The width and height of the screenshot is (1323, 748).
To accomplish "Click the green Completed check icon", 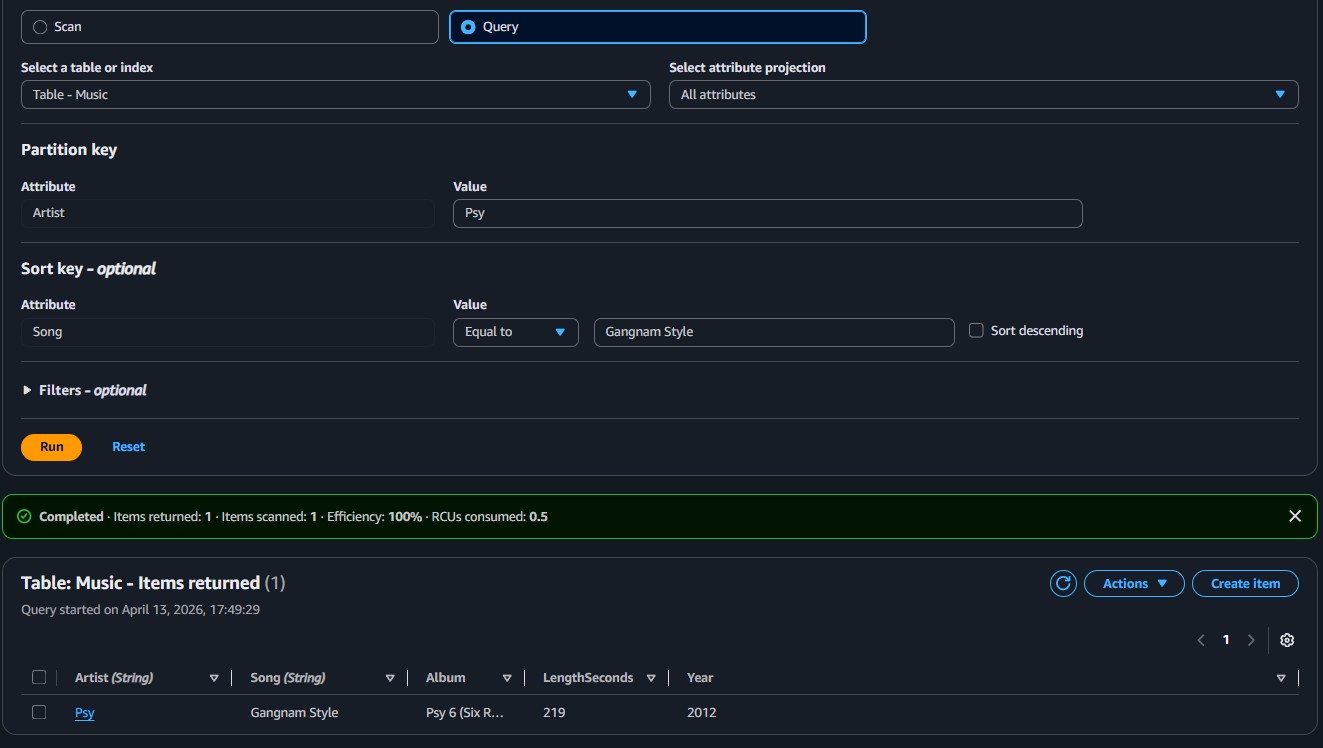I will [x=24, y=517].
